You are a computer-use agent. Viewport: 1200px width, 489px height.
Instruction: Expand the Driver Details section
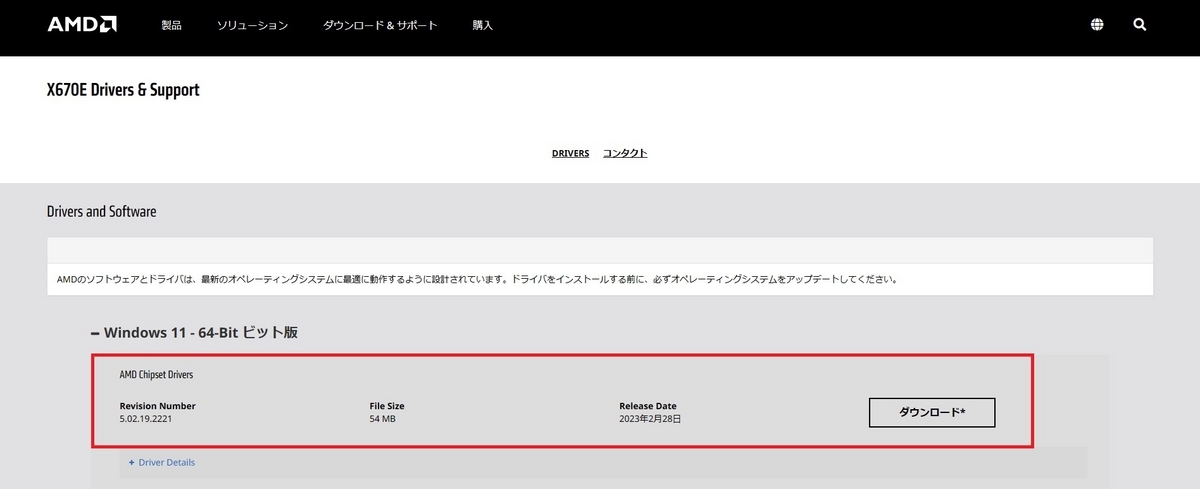pos(162,462)
